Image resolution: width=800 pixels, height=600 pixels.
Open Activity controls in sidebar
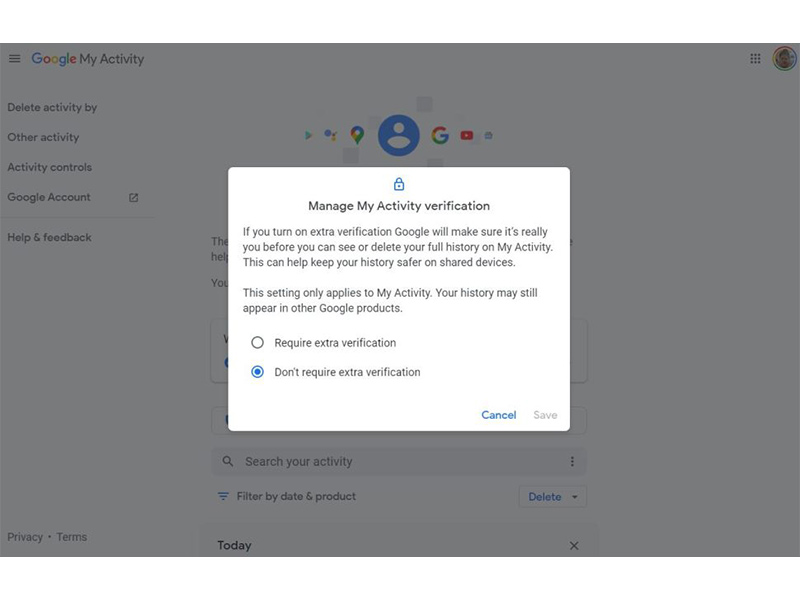click(x=49, y=167)
